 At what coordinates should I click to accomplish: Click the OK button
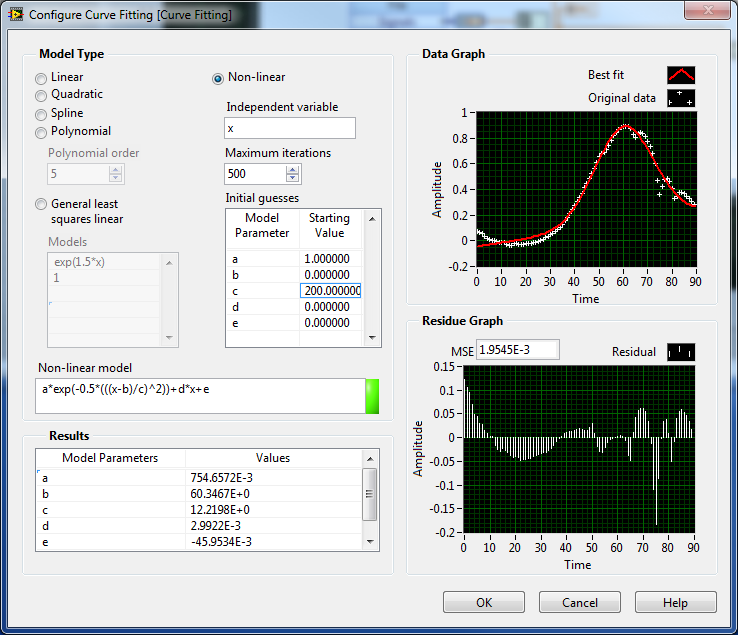tap(484, 603)
